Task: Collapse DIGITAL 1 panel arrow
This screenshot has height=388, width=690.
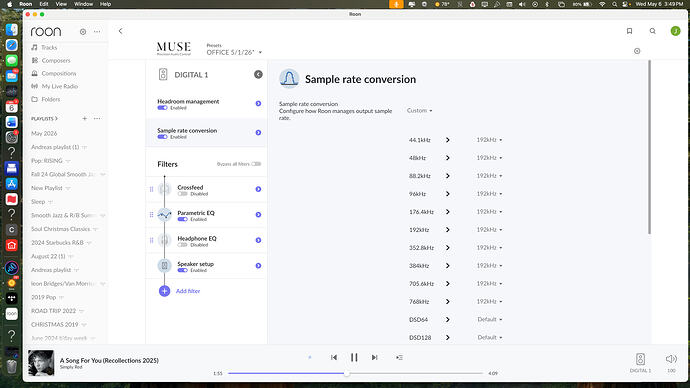Action: point(258,74)
